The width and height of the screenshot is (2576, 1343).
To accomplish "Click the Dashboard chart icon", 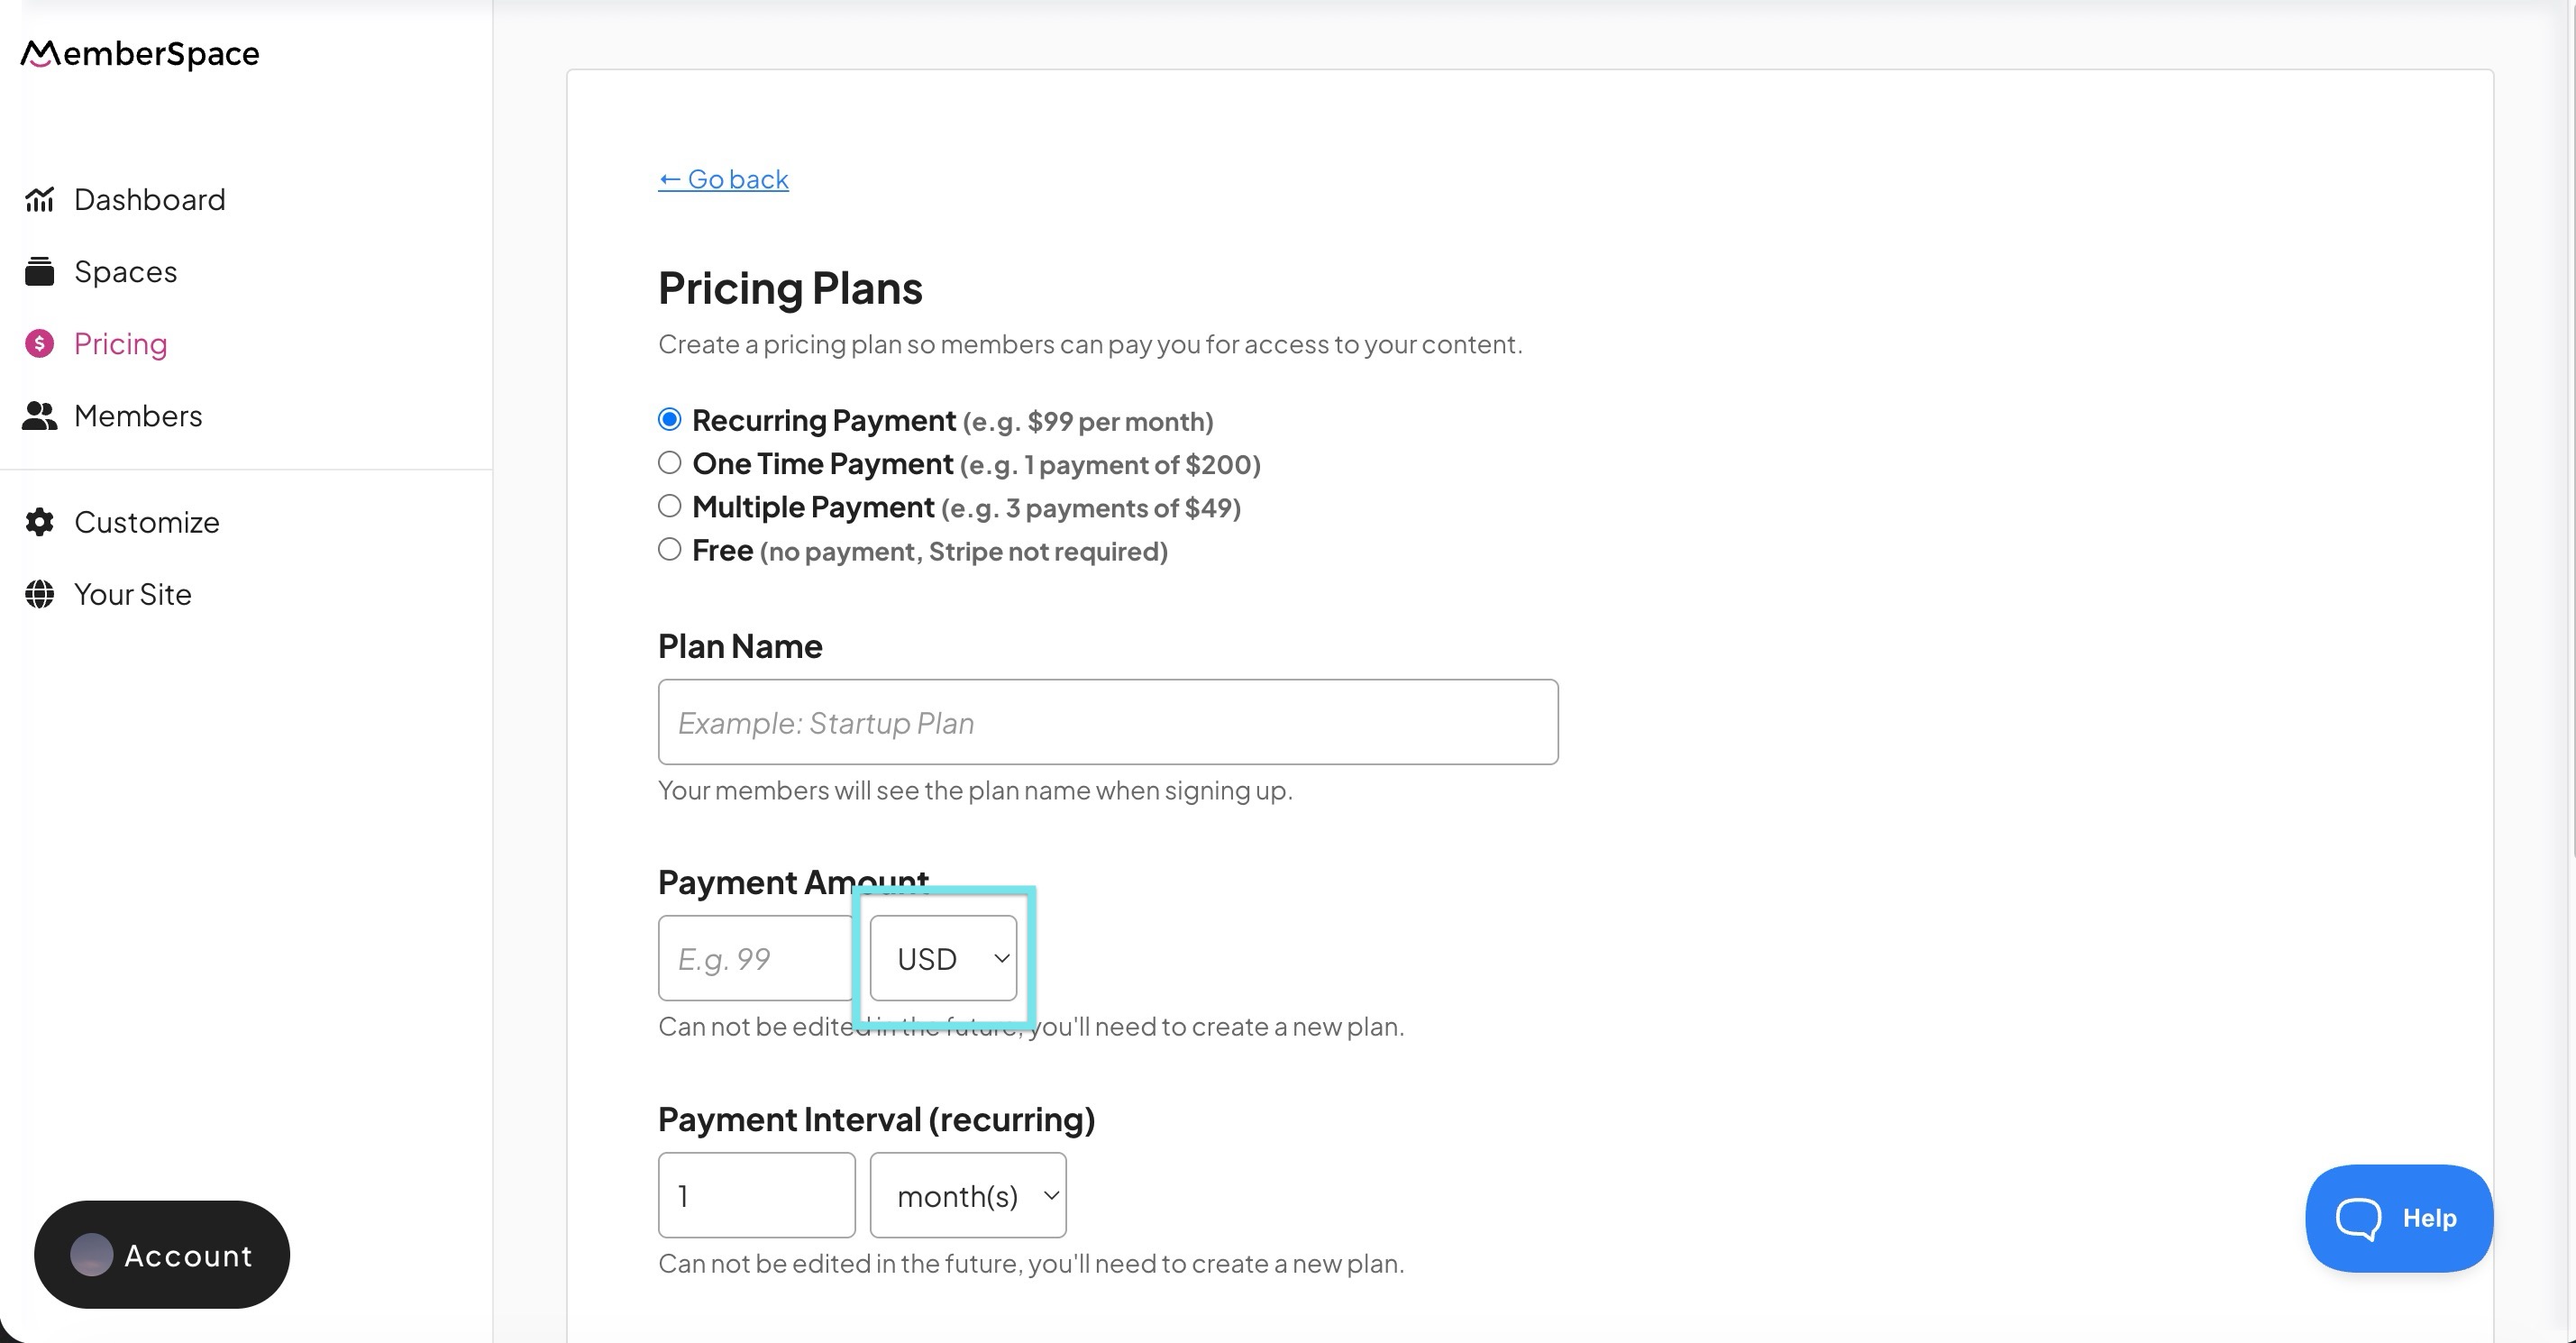I will 39,200.
